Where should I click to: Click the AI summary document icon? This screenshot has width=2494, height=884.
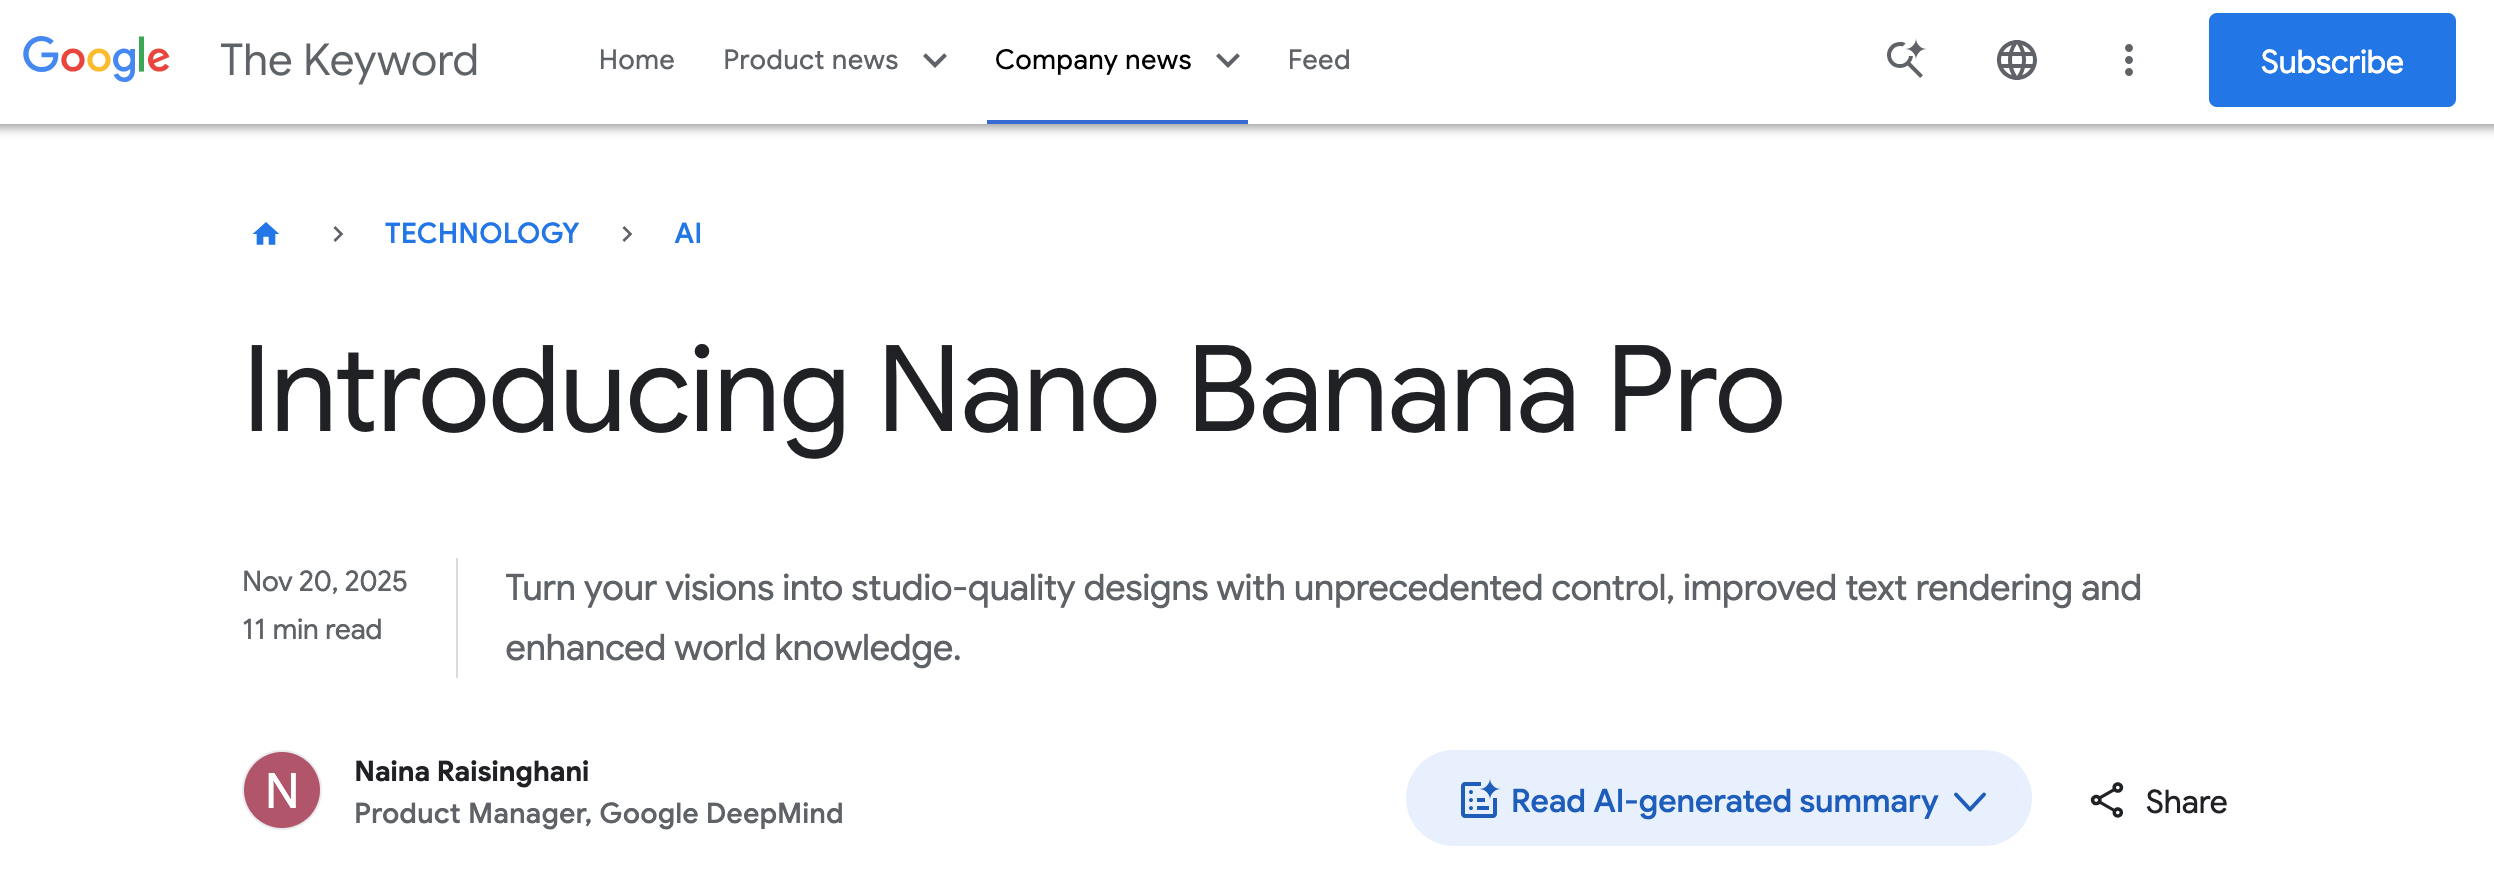coord(1479,800)
